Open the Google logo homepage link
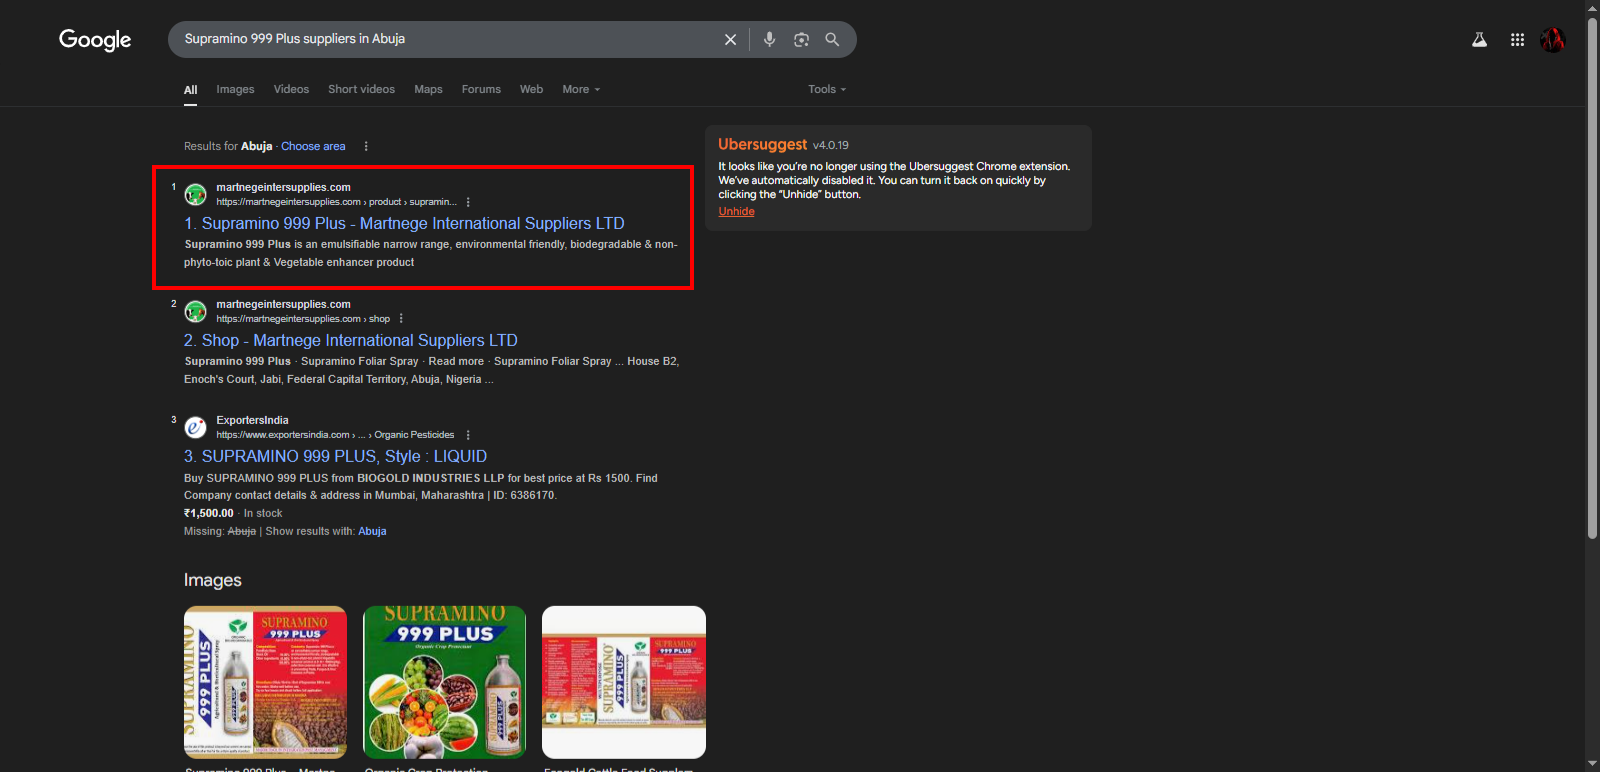The width and height of the screenshot is (1600, 772). pos(95,40)
